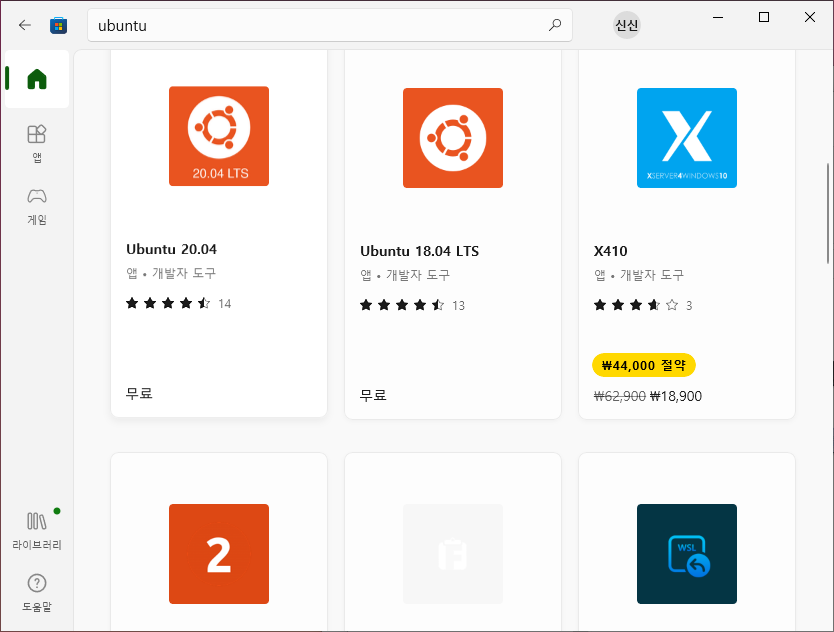Click the Ubuntu 20.04 title text

pyautogui.click(x=171, y=249)
